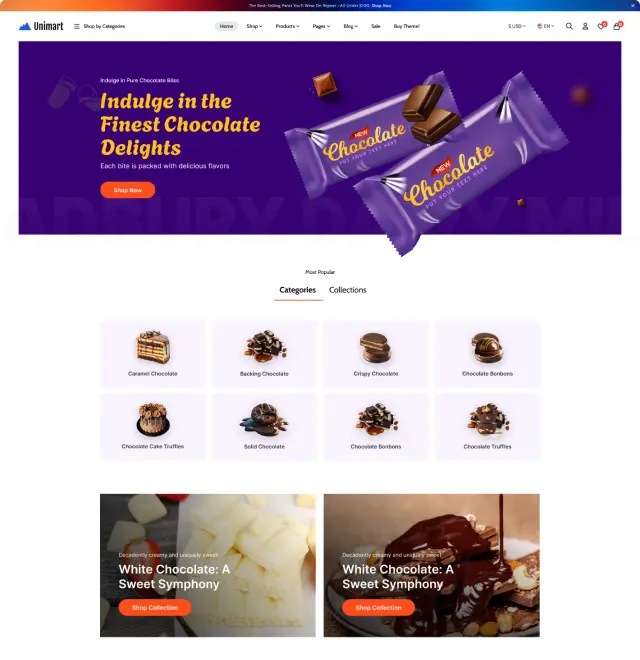Screen dimensions: 640x660
Task: Expand the Shop menu dropdown
Action: coord(254,26)
